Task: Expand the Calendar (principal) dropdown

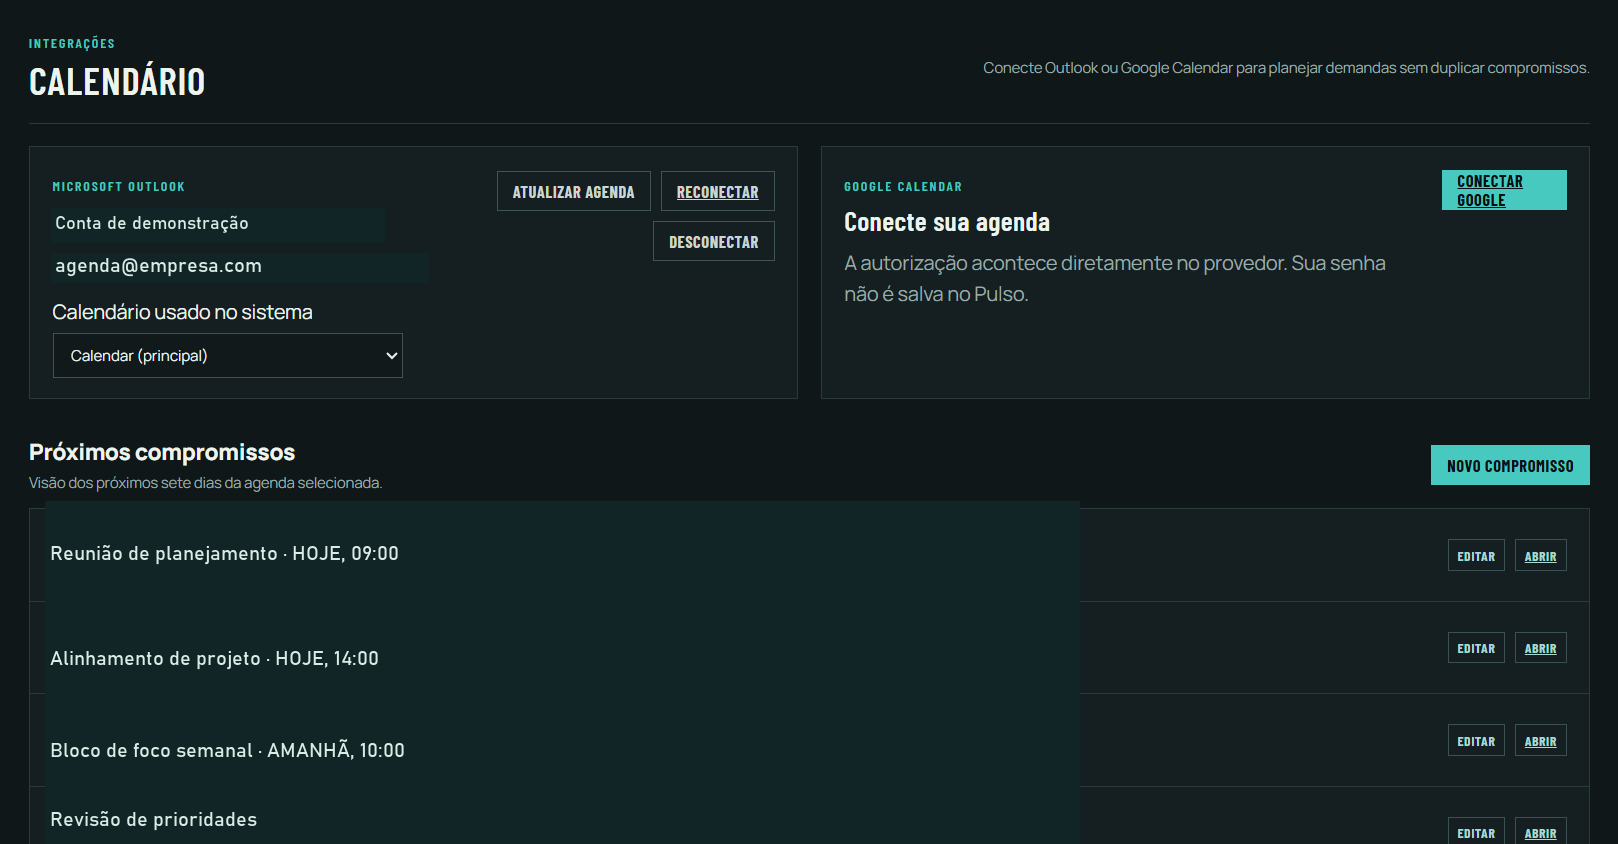Action: 228,356
